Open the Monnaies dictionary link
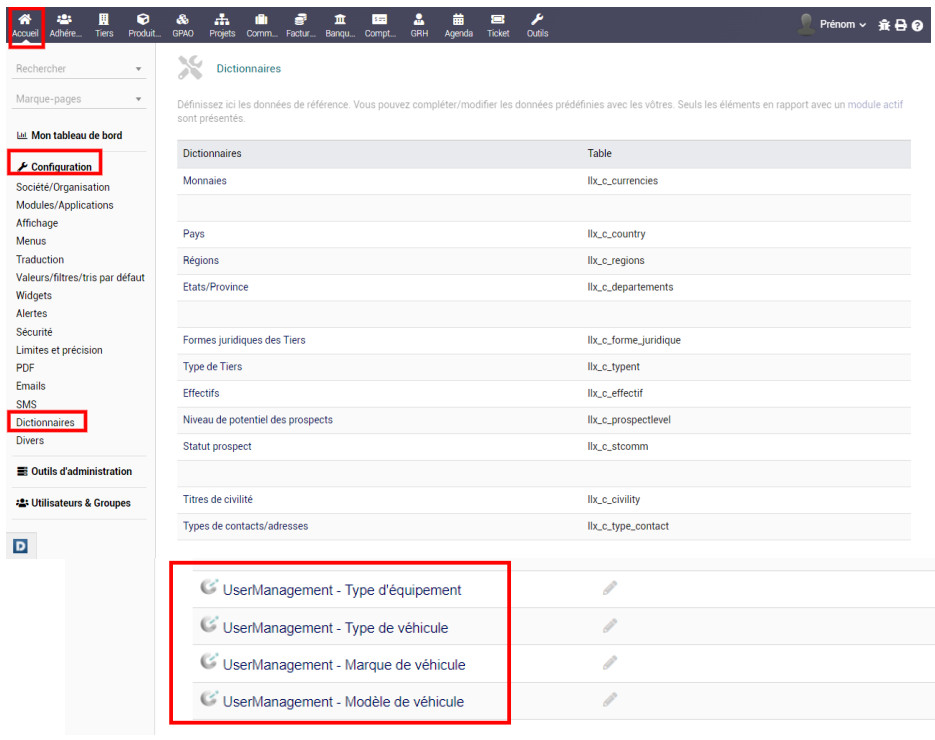 (x=205, y=181)
